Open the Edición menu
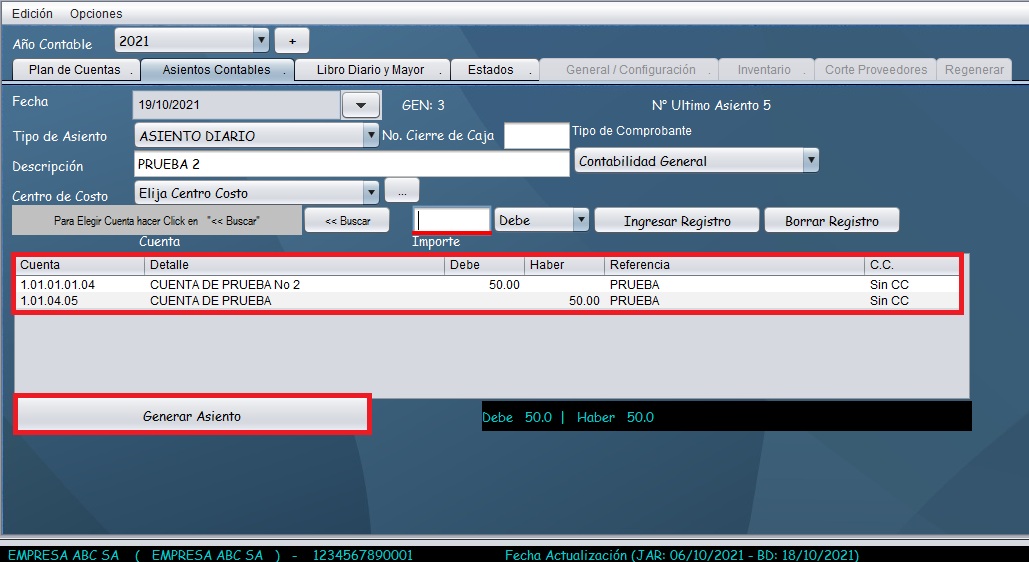The width and height of the screenshot is (1029, 562). click(x=32, y=14)
